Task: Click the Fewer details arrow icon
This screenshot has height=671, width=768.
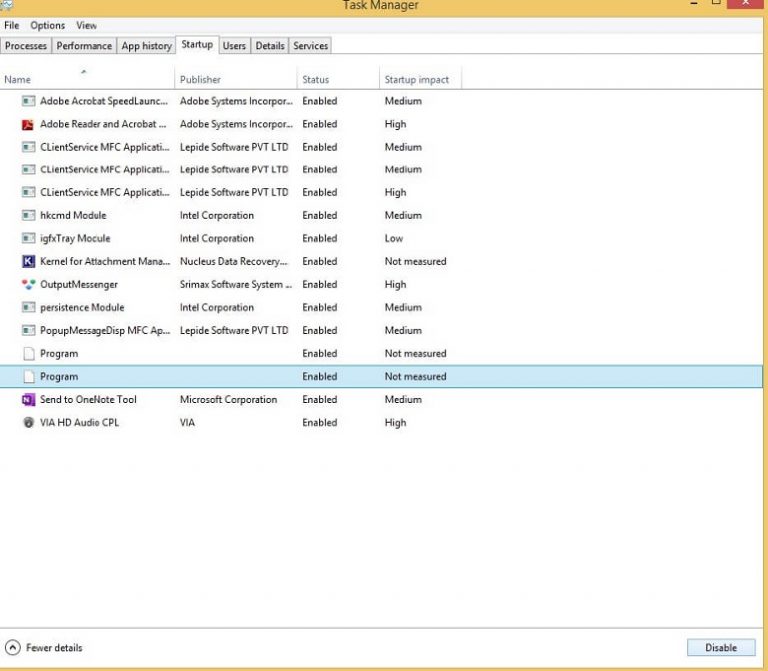Action: [12, 647]
